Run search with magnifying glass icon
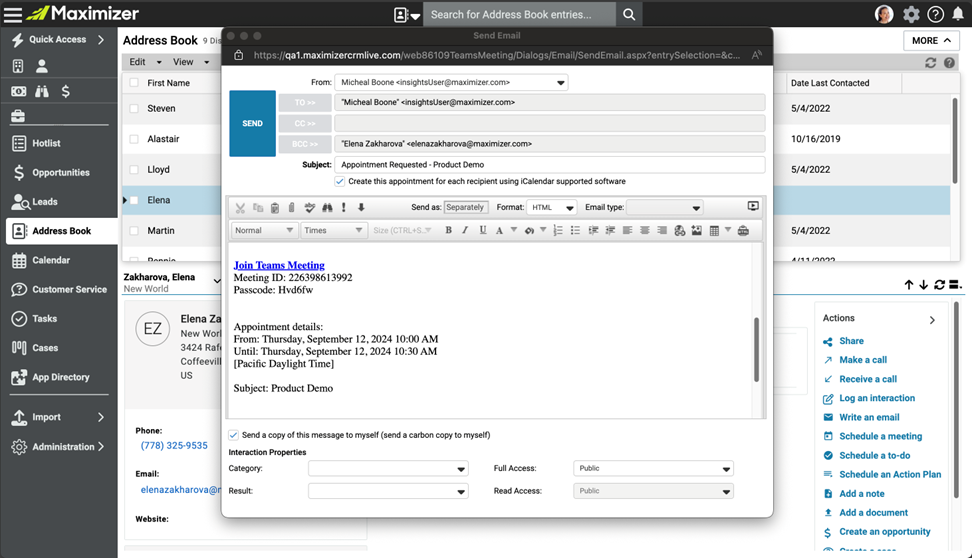Viewport: 972px width, 558px height. click(x=629, y=14)
